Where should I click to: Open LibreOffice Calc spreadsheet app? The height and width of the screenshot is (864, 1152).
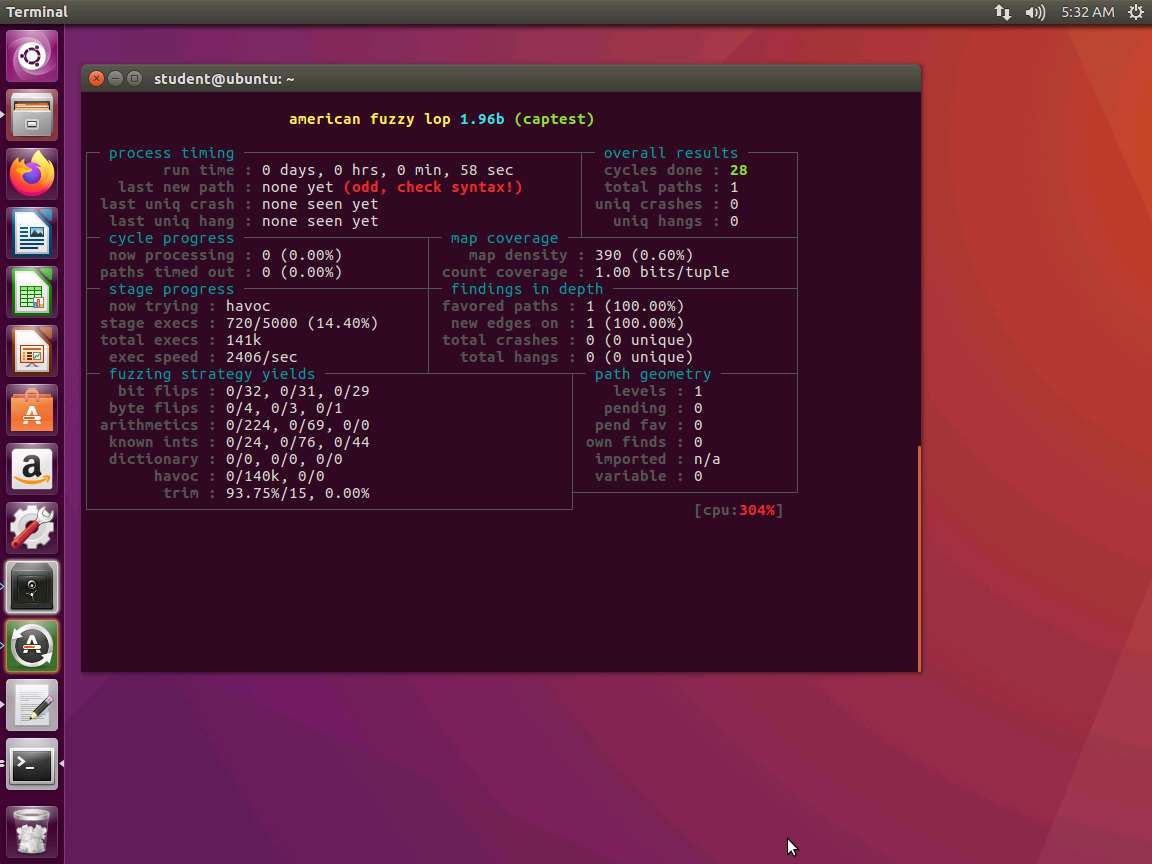point(32,293)
